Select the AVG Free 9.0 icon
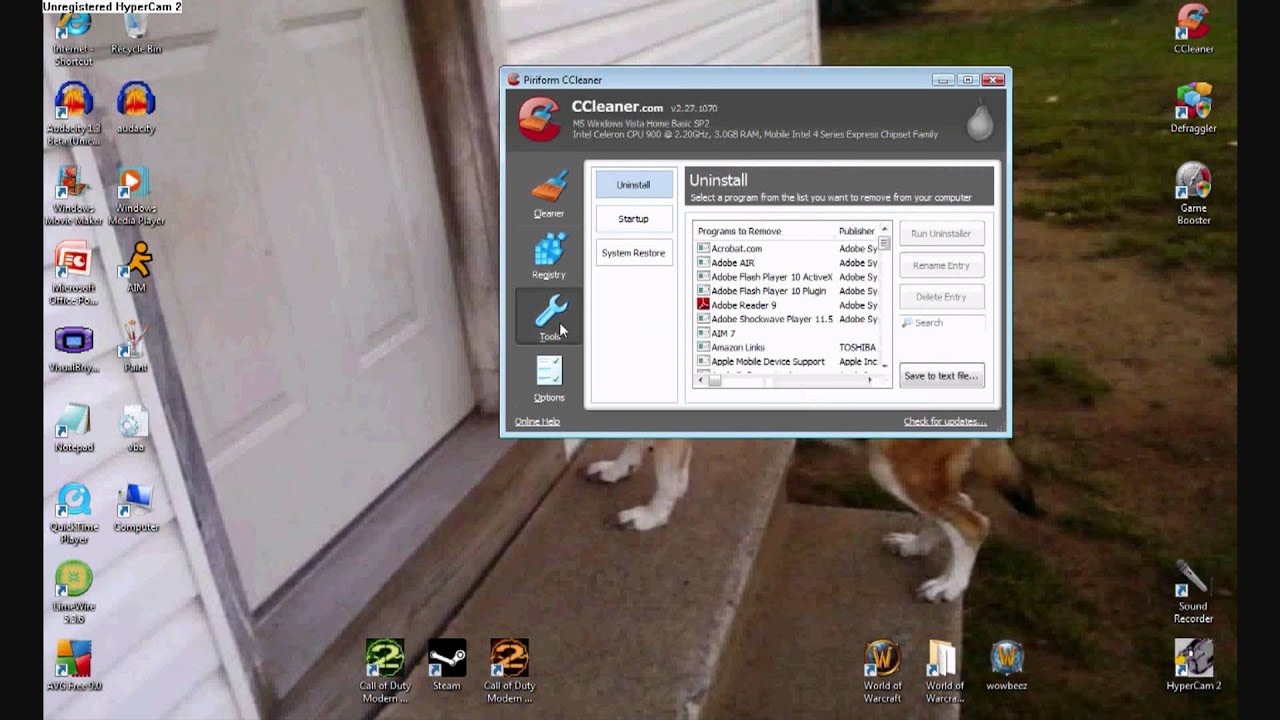This screenshot has width=1280, height=720. pos(73,666)
